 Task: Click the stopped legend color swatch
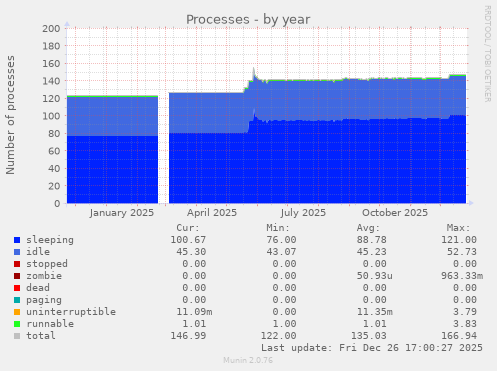coord(17,264)
